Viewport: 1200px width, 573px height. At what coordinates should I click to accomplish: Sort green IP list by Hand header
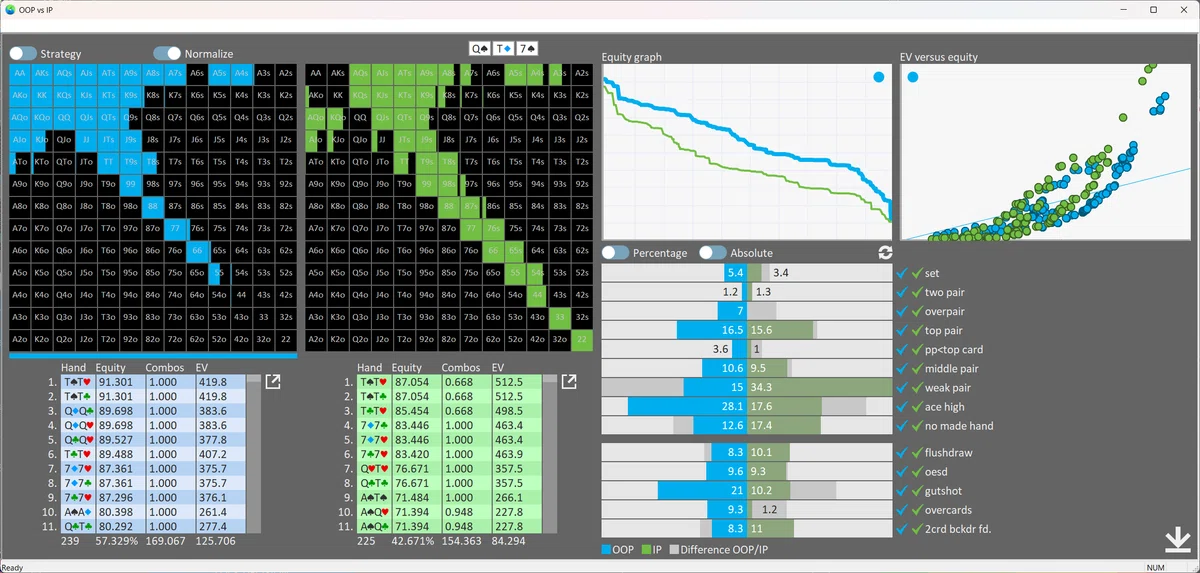coord(370,368)
